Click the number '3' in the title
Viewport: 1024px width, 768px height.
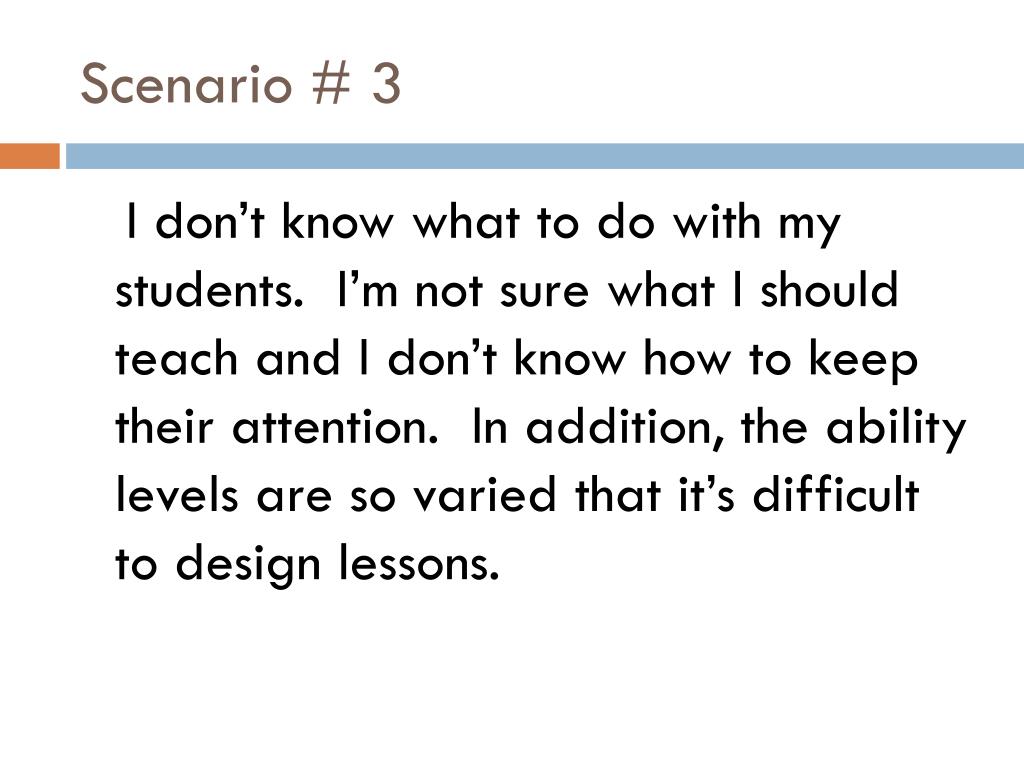(386, 84)
